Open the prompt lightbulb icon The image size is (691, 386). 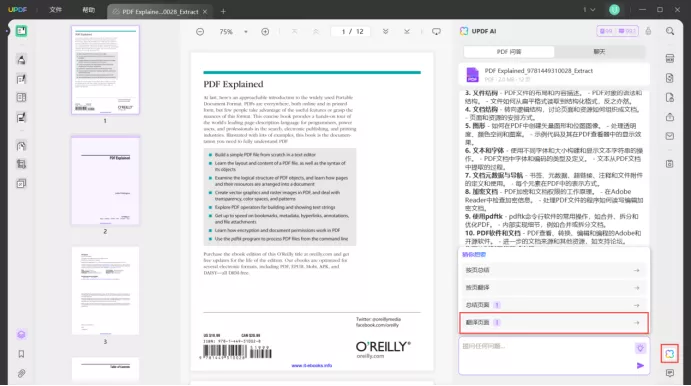(640, 348)
